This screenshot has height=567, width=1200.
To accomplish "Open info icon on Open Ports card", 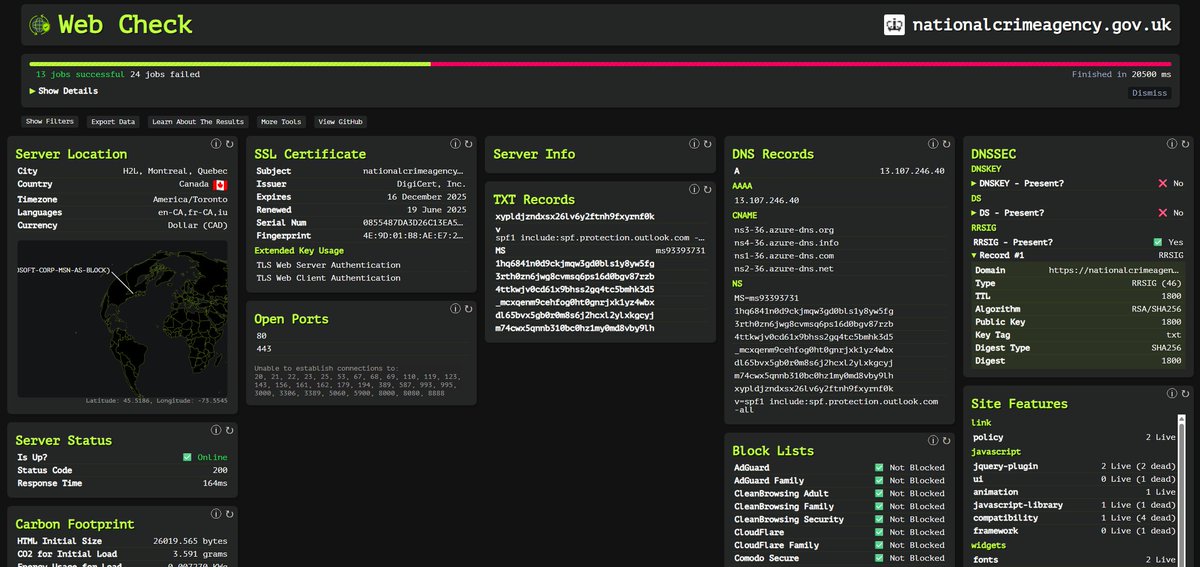I will pyautogui.click(x=455, y=310).
